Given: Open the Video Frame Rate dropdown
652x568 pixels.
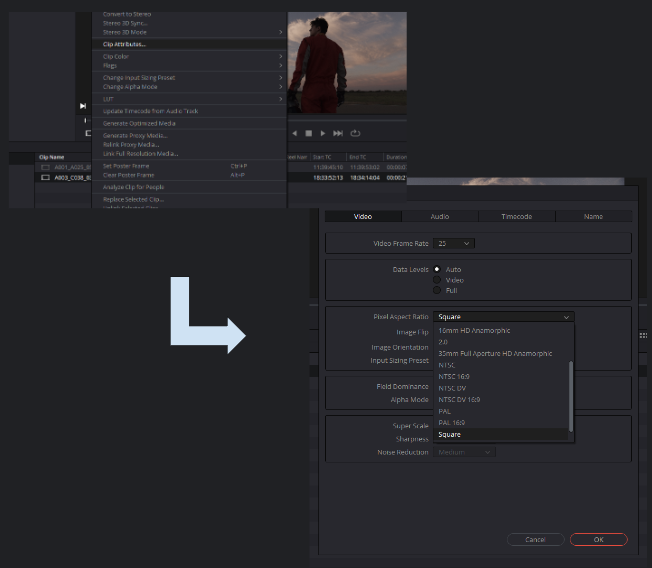Looking at the screenshot, I should pos(455,243).
